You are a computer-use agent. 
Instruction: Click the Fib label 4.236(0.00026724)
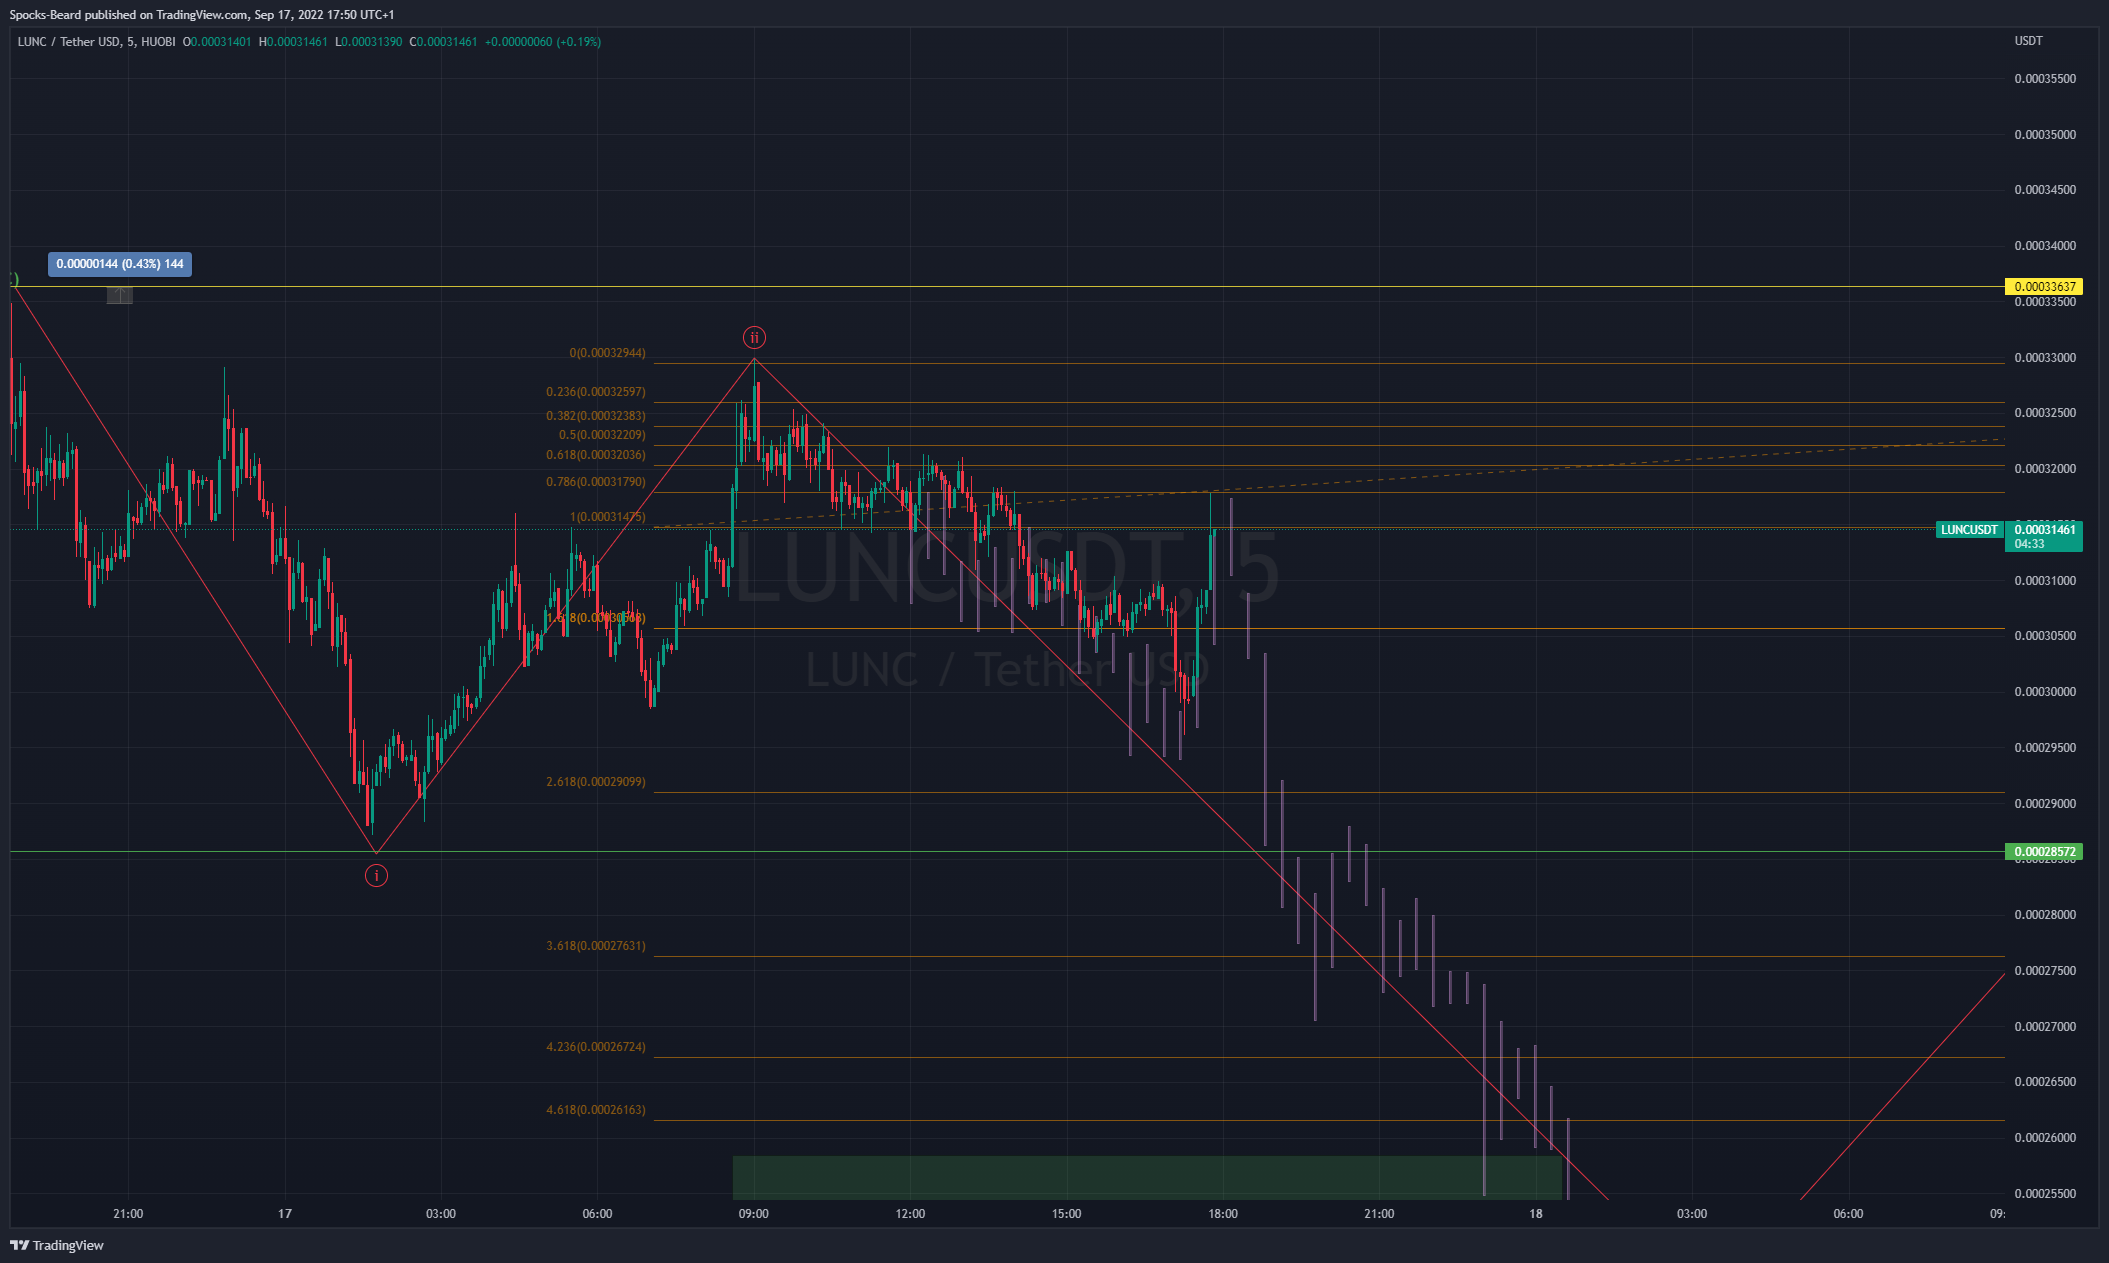click(596, 1047)
